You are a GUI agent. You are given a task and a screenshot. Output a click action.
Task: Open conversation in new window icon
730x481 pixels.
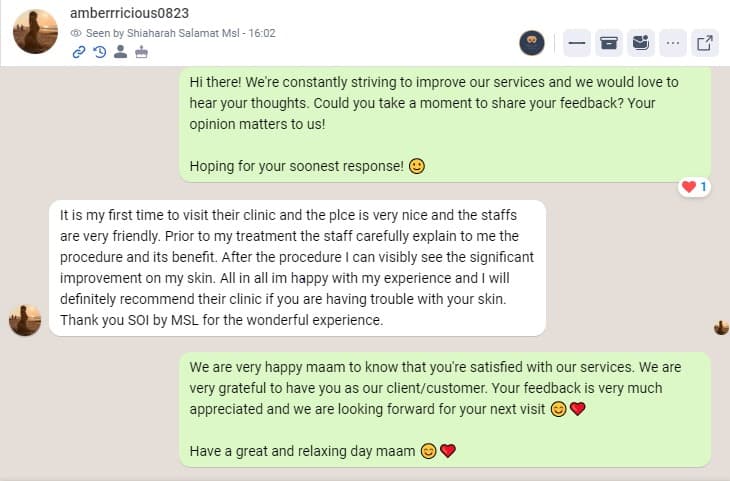pos(704,43)
